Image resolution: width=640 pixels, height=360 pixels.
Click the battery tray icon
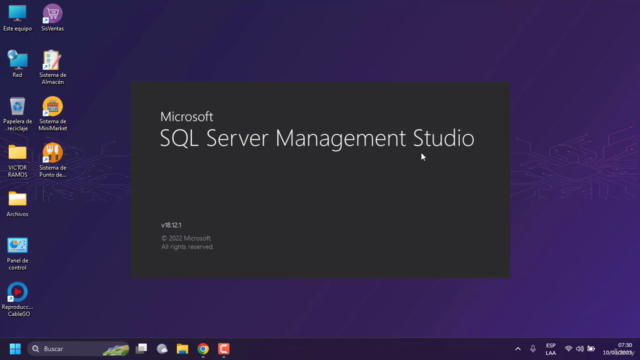591,349
